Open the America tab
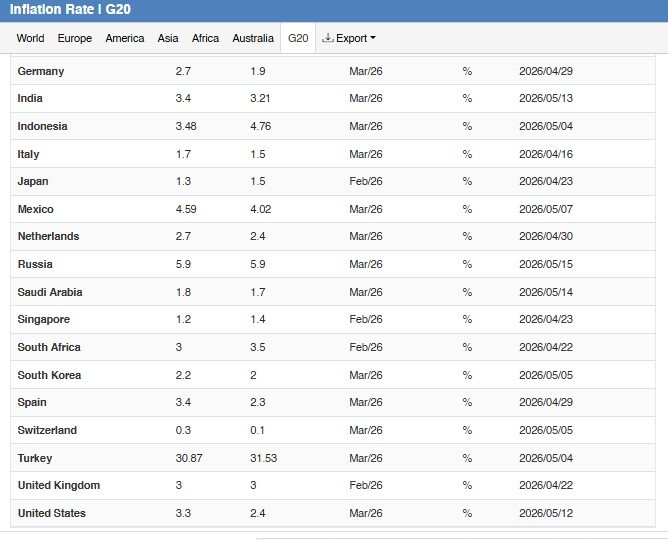 click(125, 39)
